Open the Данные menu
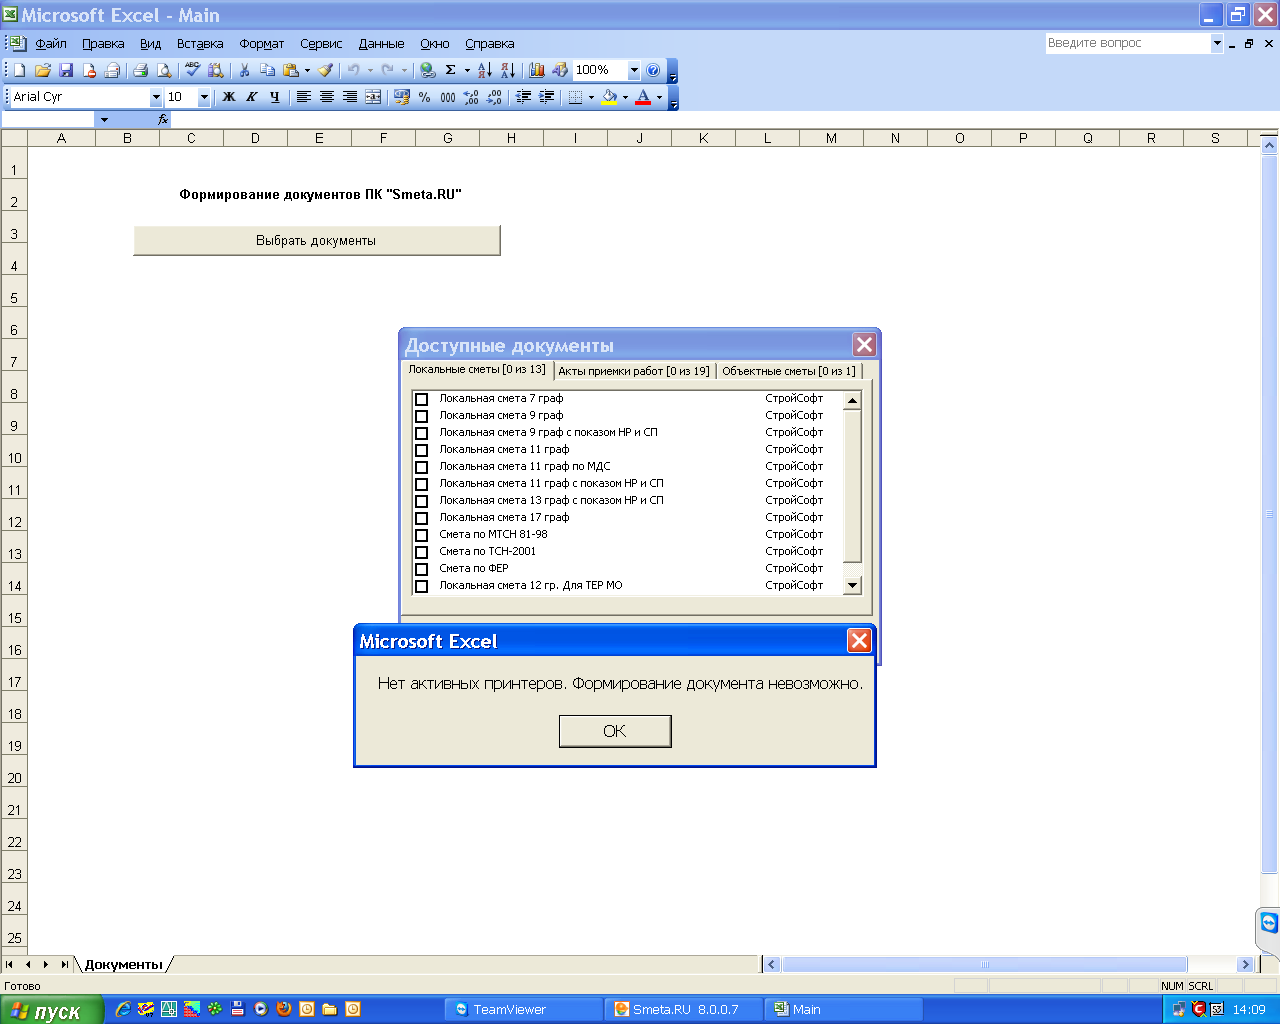This screenshot has width=1280, height=1024. tap(381, 44)
